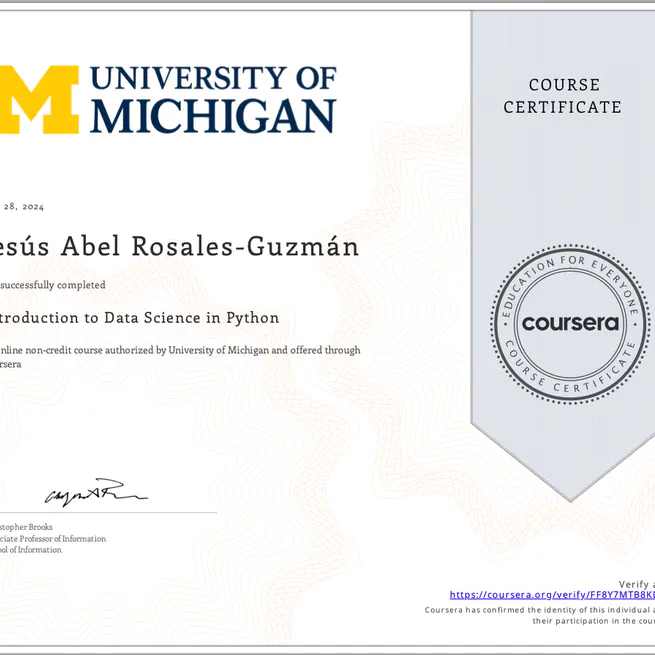
Task: Click the date text '28, 2024'
Action: click(24, 207)
